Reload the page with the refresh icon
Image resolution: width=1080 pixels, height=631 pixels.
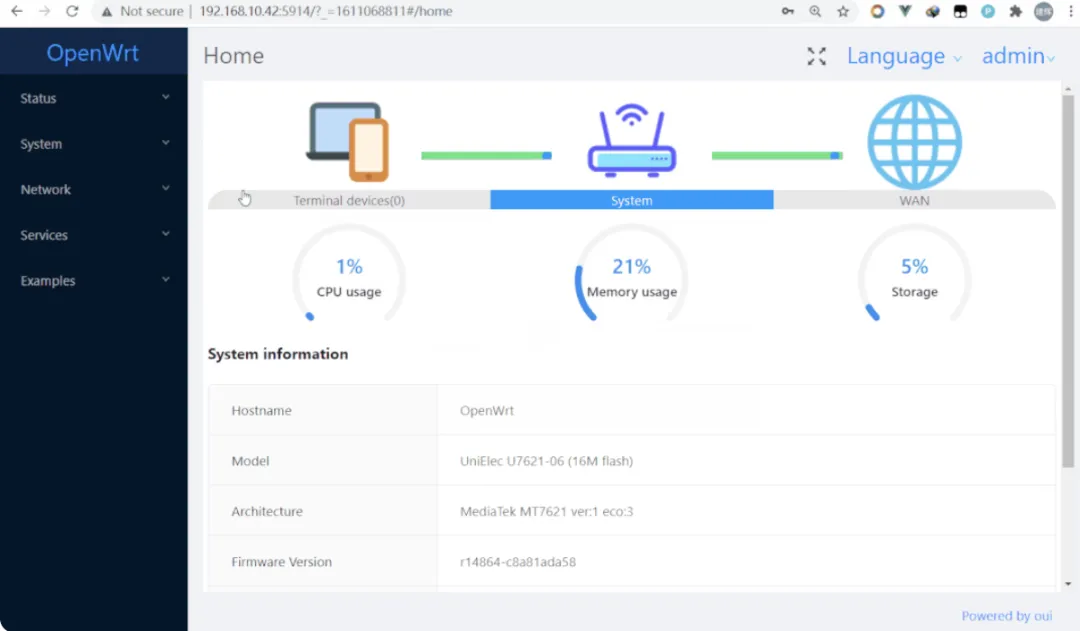[72, 11]
